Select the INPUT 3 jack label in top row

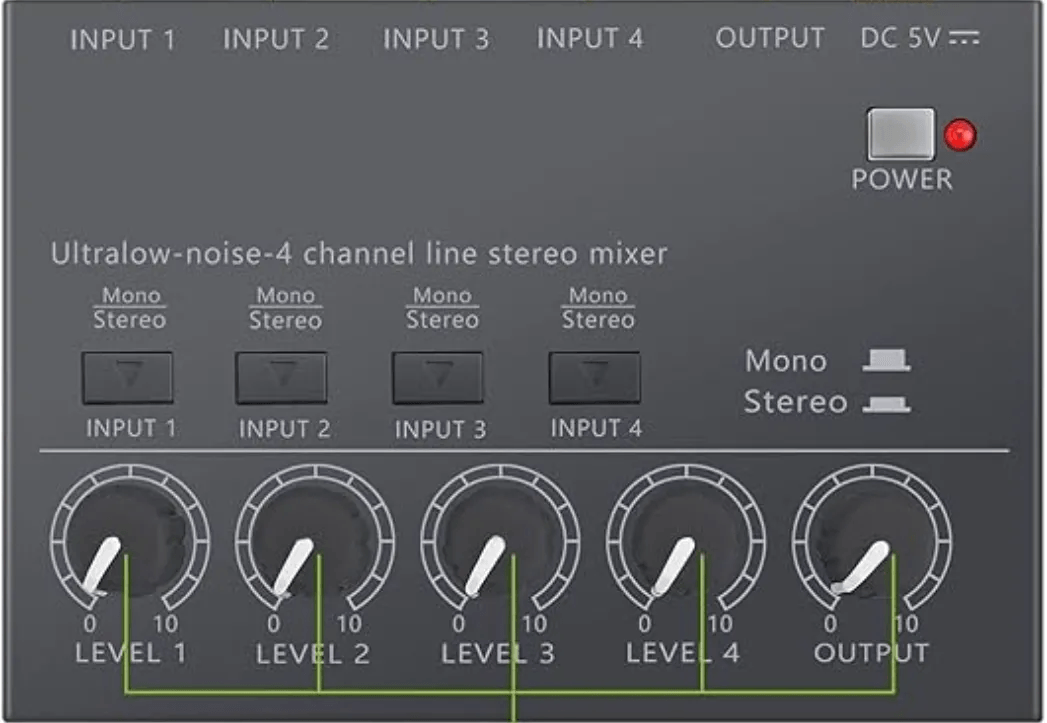click(x=436, y=40)
